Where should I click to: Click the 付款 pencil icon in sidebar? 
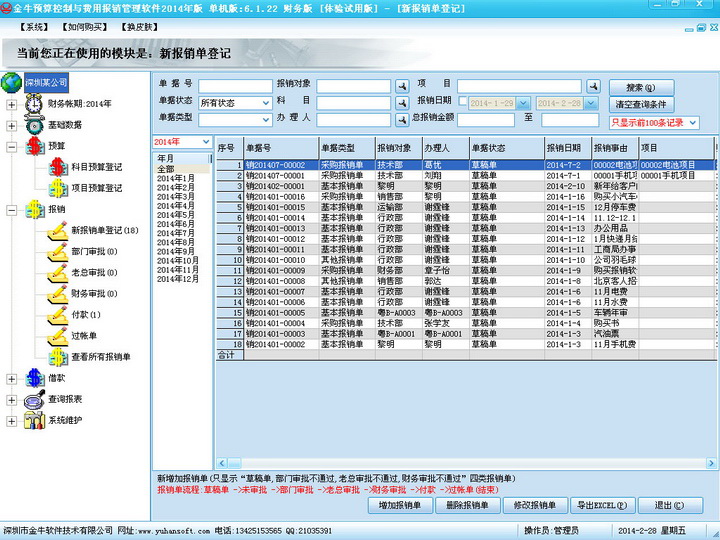[x=56, y=315]
